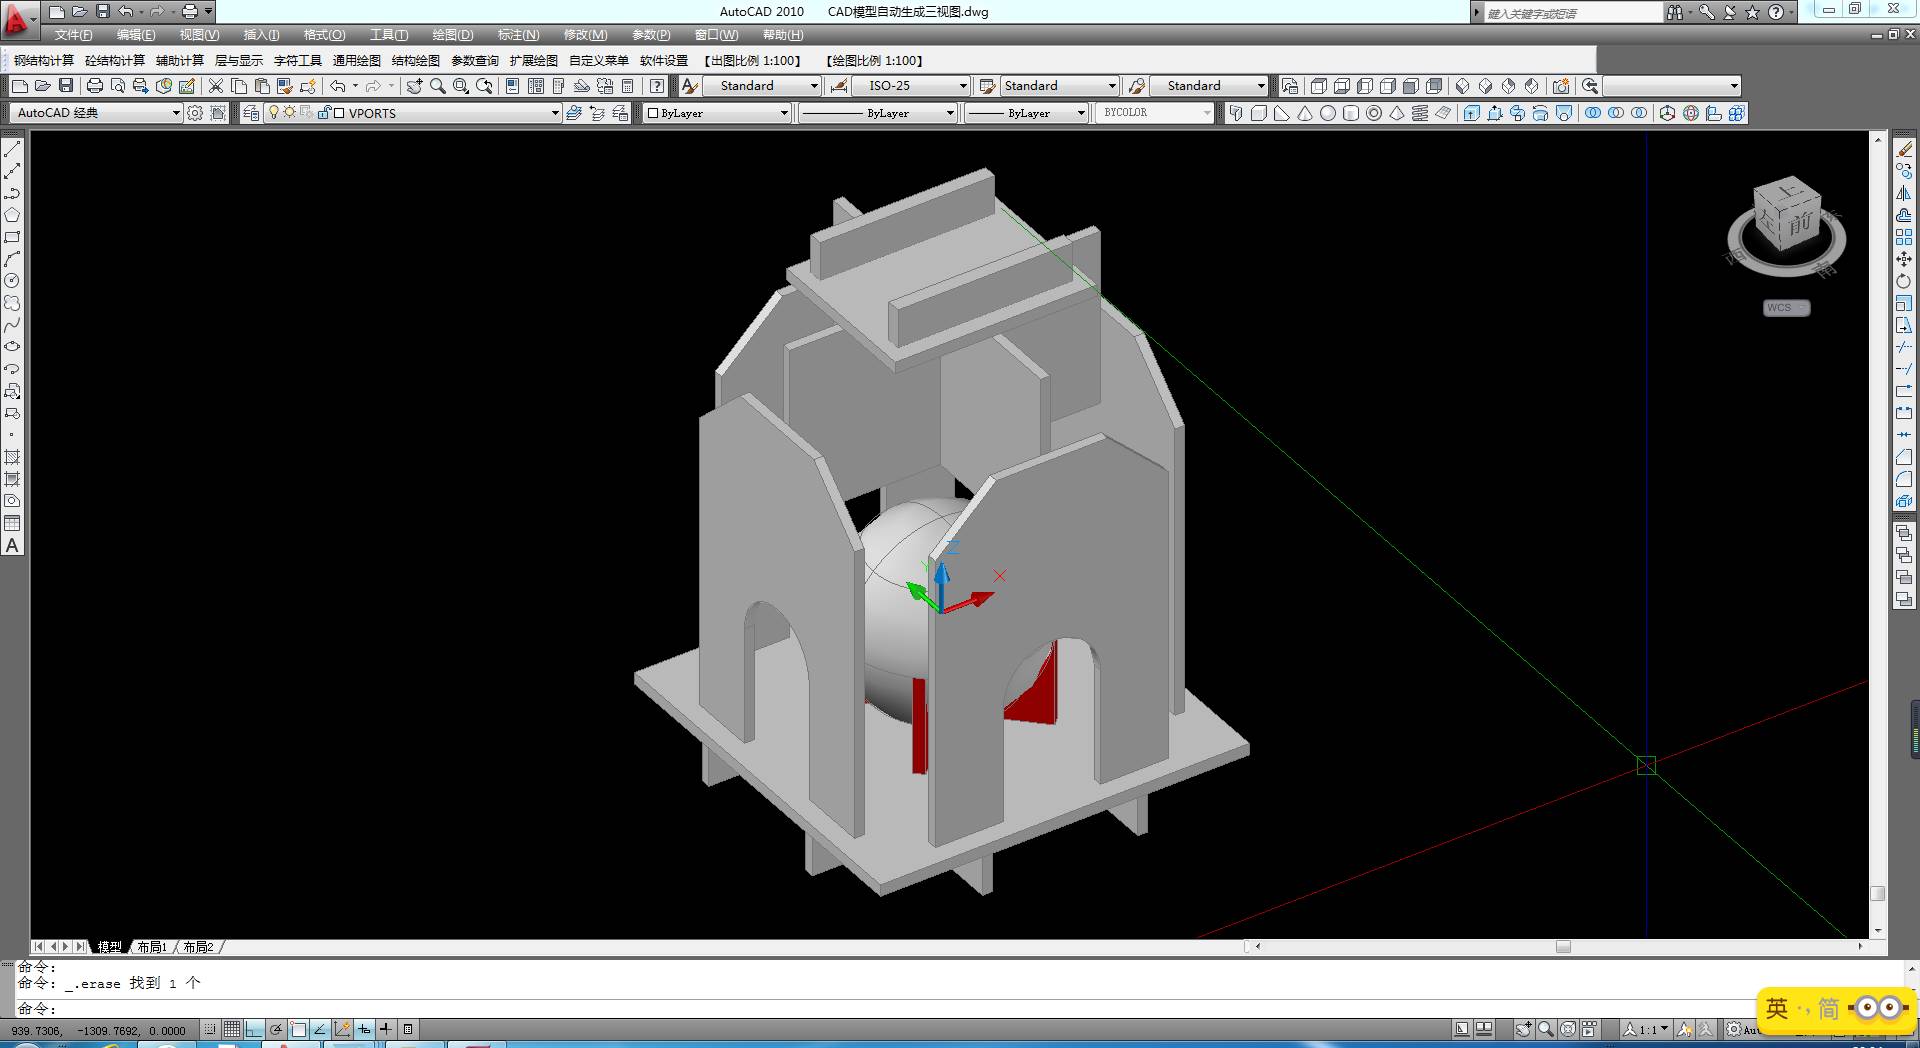Image resolution: width=1920 pixels, height=1048 pixels.
Task: Activate realtime Zoom magnifier tool
Action: [437, 86]
